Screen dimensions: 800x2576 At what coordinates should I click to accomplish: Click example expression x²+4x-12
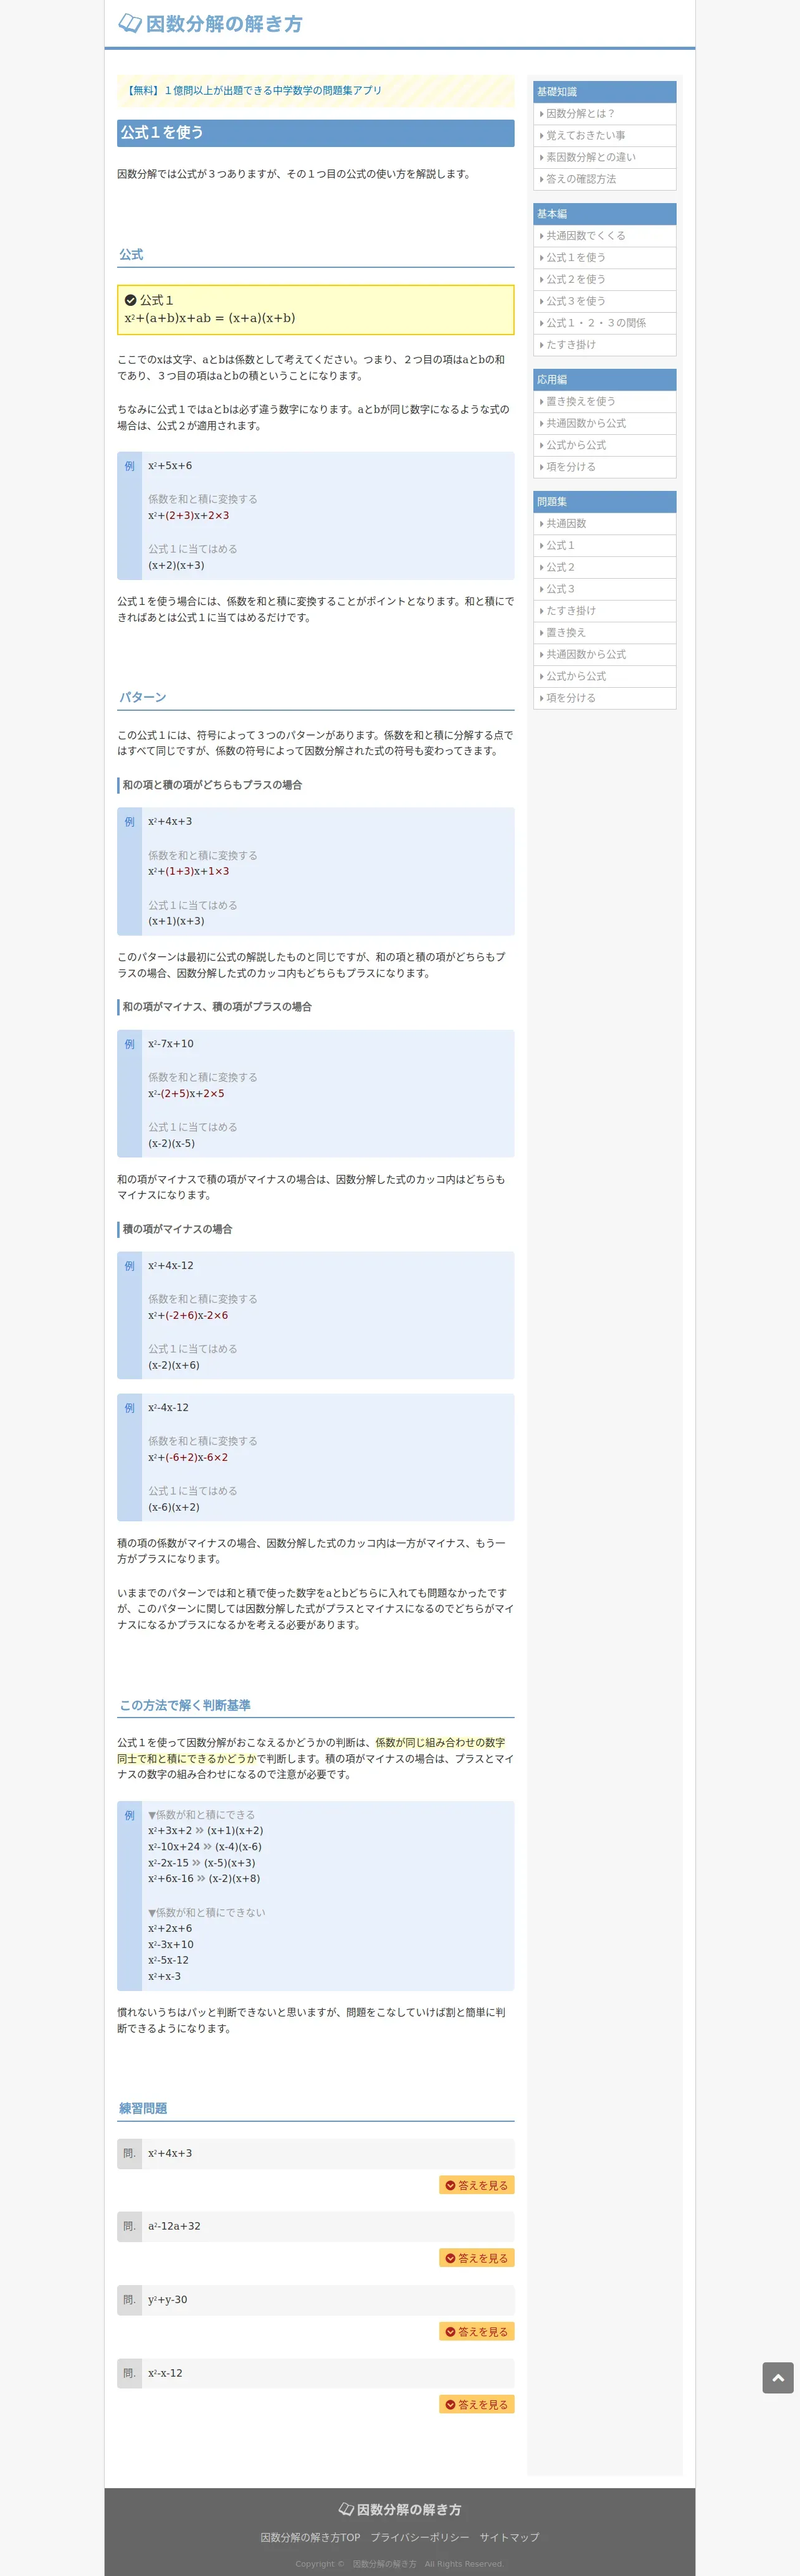pos(171,1266)
